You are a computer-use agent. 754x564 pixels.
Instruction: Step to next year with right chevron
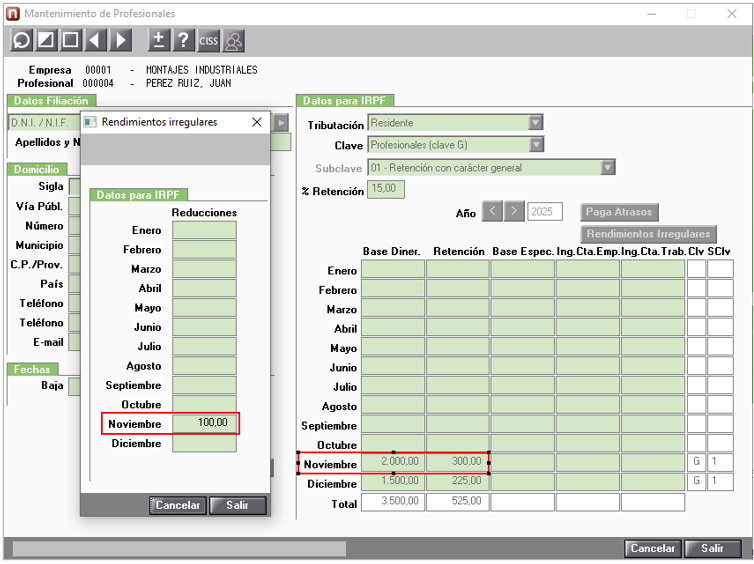tap(514, 211)
